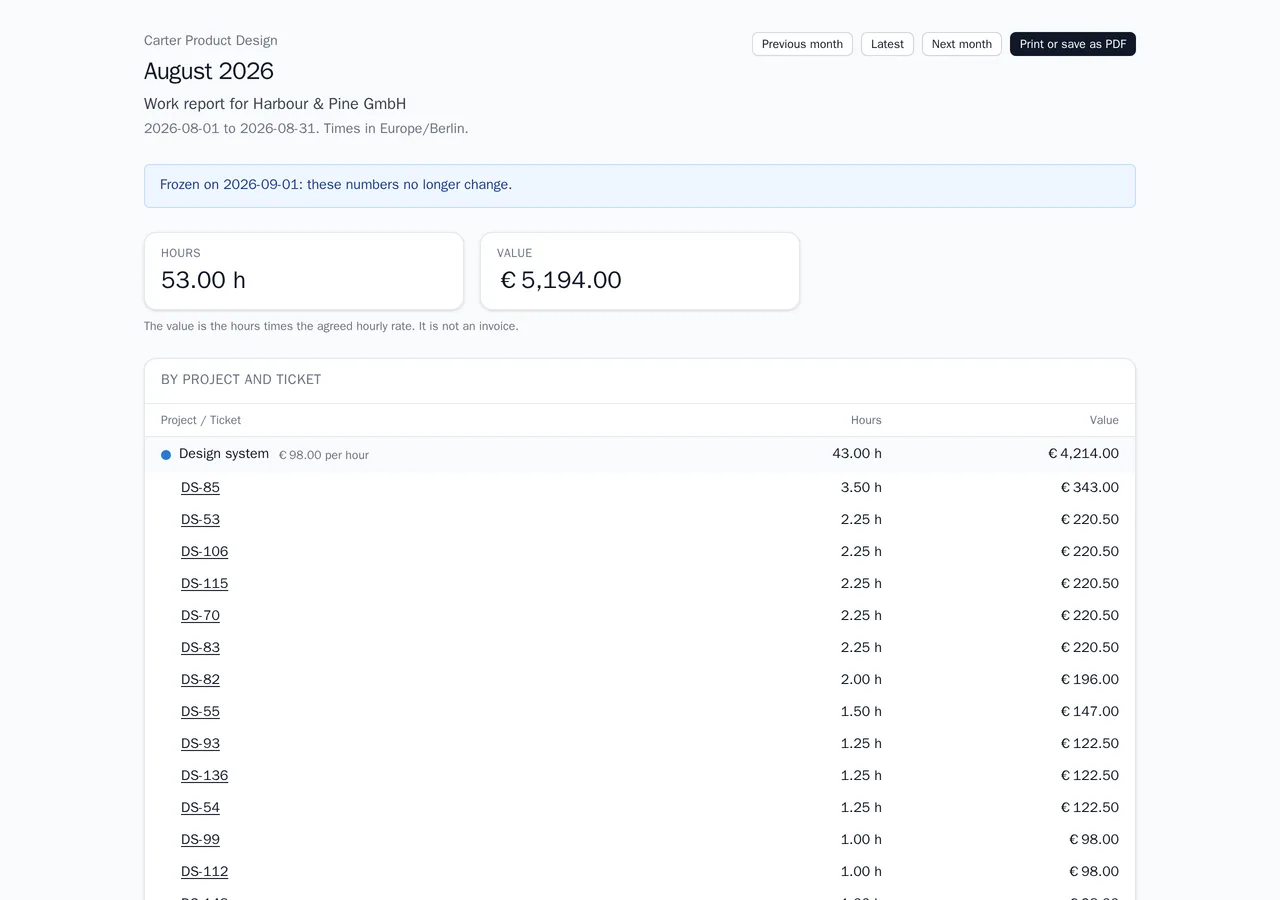Open ticket DS-83
This screenshot has width=1280, height=900.
click(x=200, y=648)
